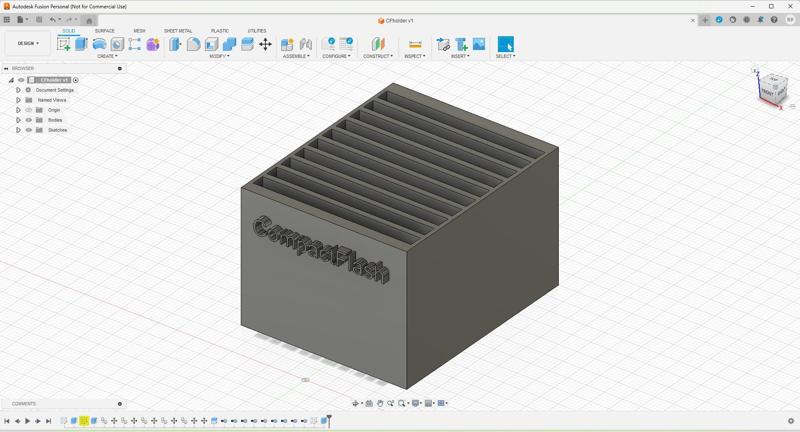Image resolution: width=800 pixels, height=432 pixels.
Task: Open the Assemble dropdown menu
Action: (296, 56)
